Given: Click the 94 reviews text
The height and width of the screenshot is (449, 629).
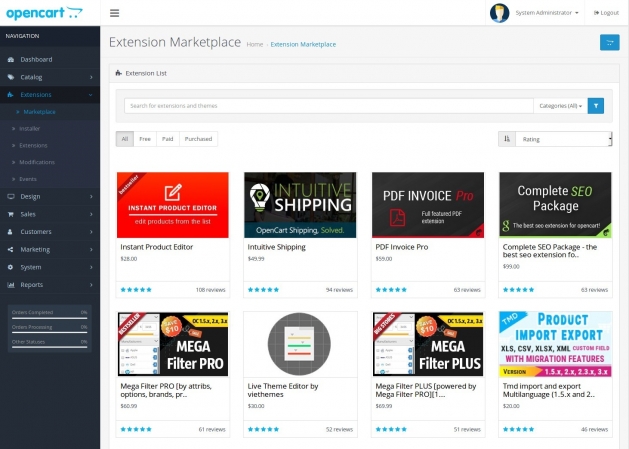Looking at the screenshot, I should (339, 290).
